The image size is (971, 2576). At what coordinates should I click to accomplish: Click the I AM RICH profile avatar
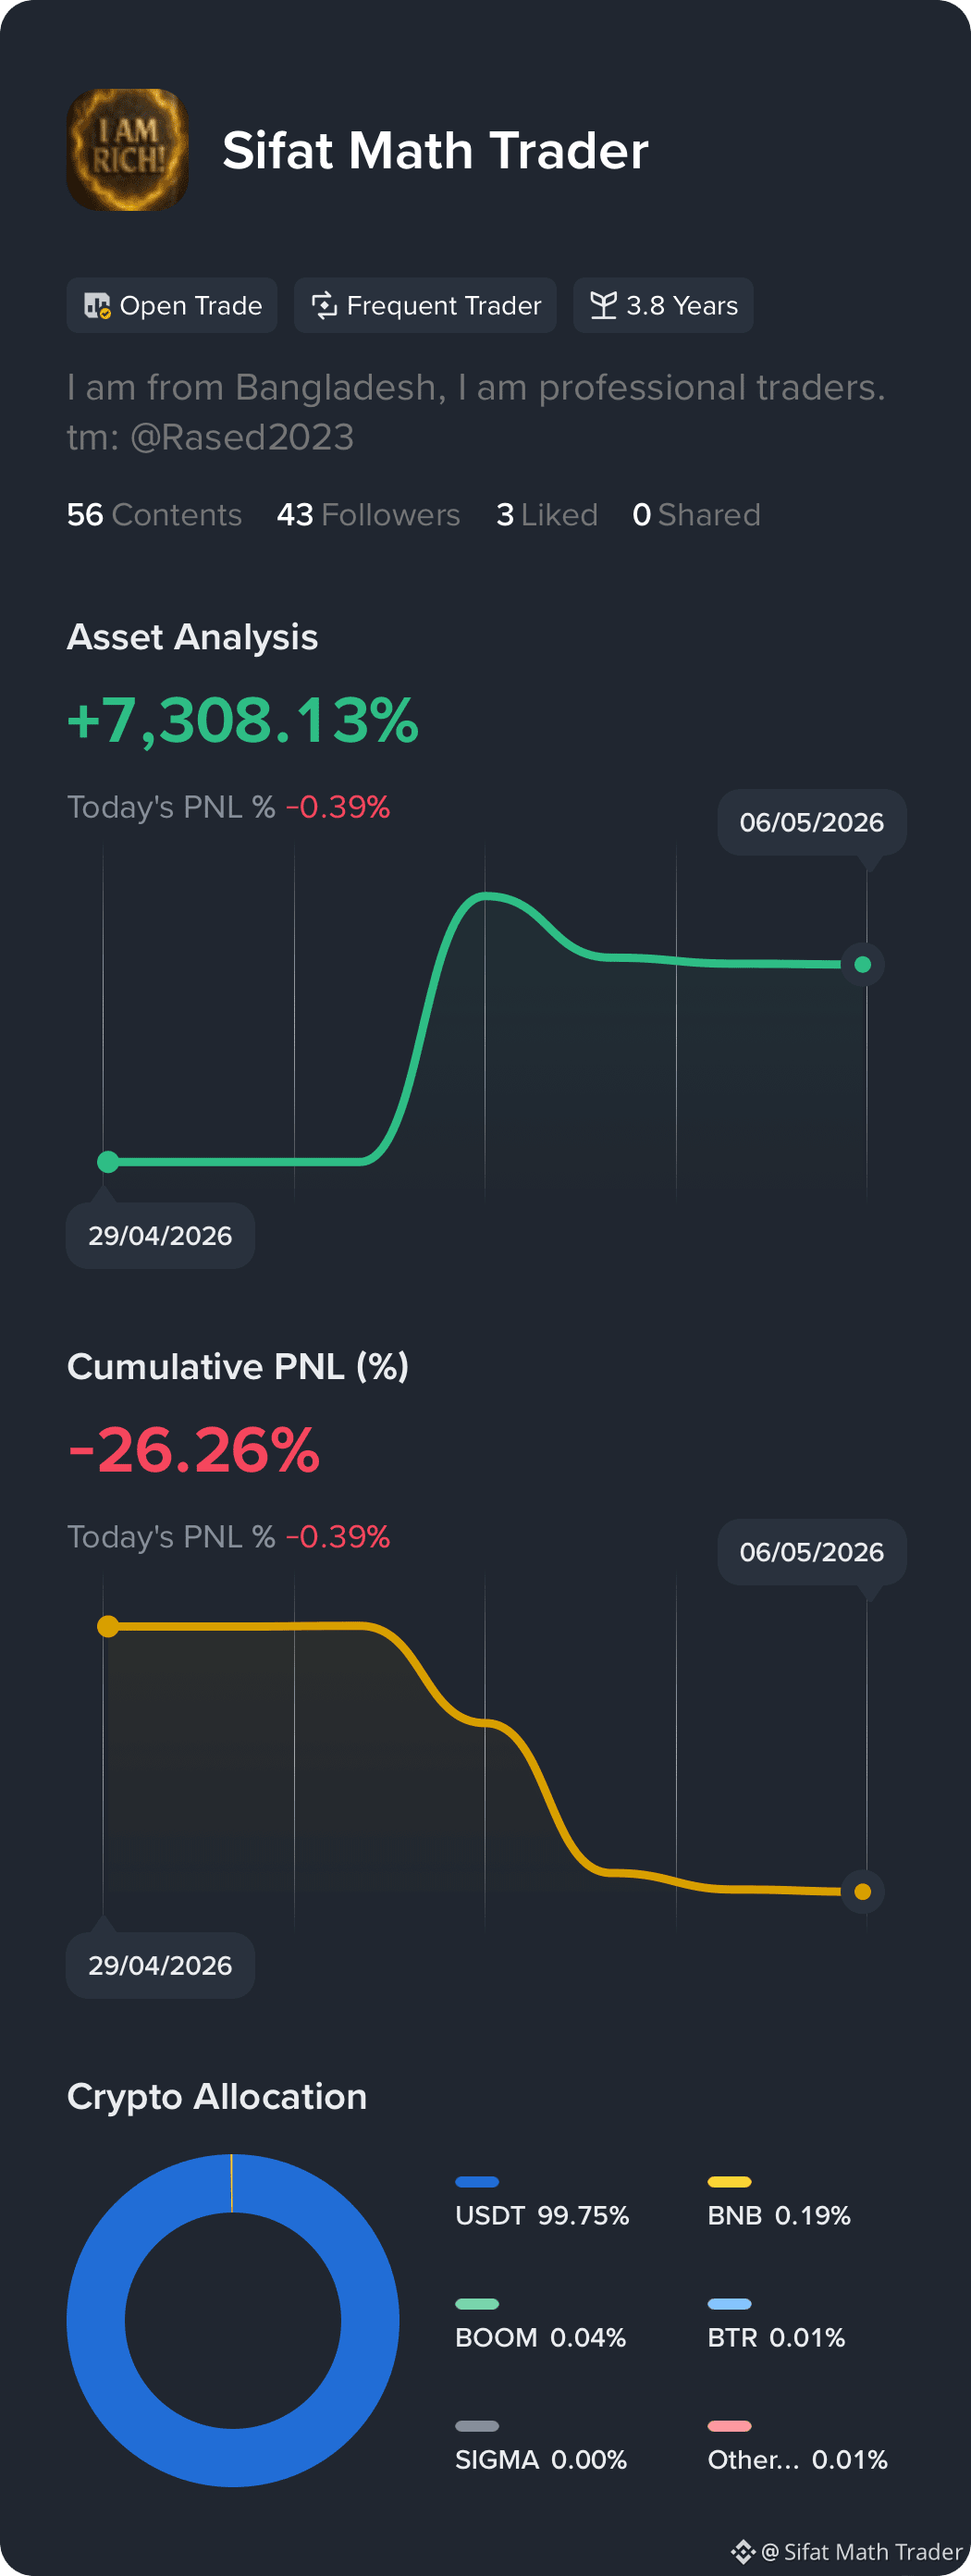127,150
